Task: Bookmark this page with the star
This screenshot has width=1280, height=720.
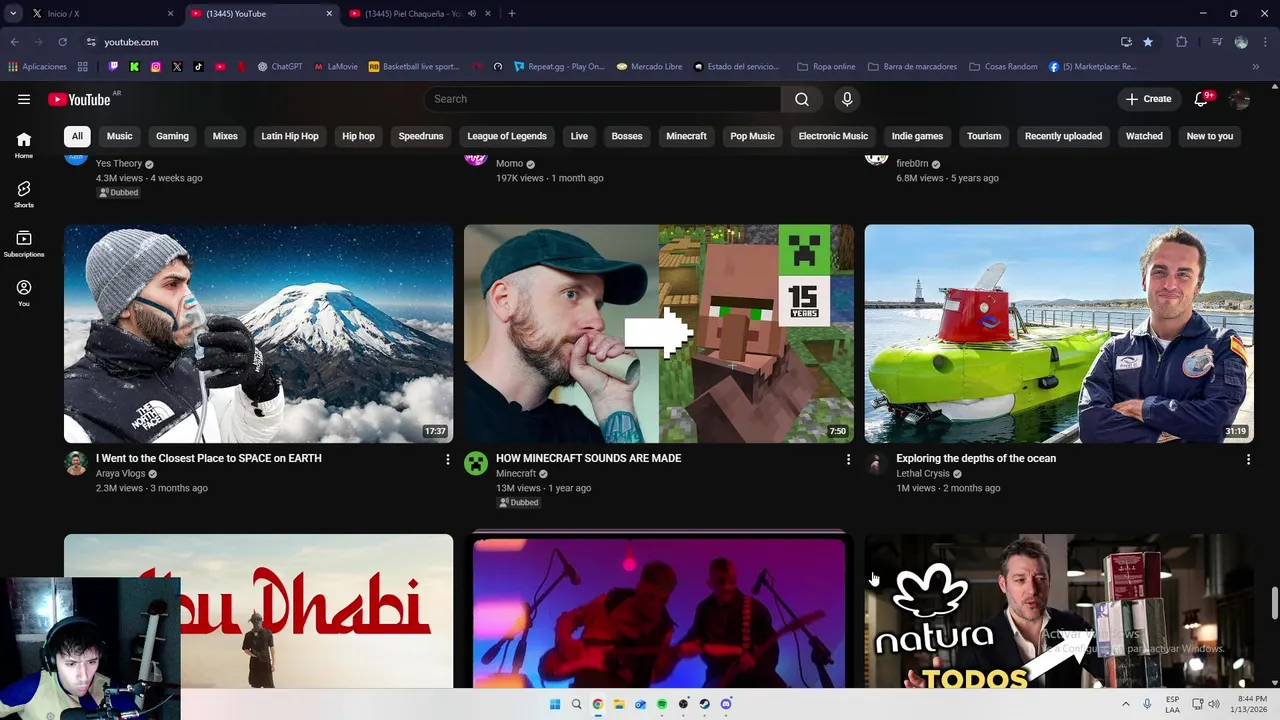Action: (x=1148, y=42)
